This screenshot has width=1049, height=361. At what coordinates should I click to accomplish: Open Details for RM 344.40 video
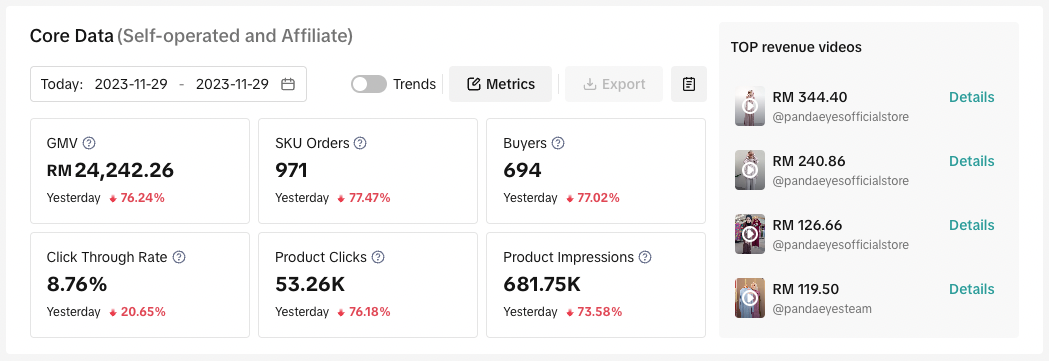[971, 97]
